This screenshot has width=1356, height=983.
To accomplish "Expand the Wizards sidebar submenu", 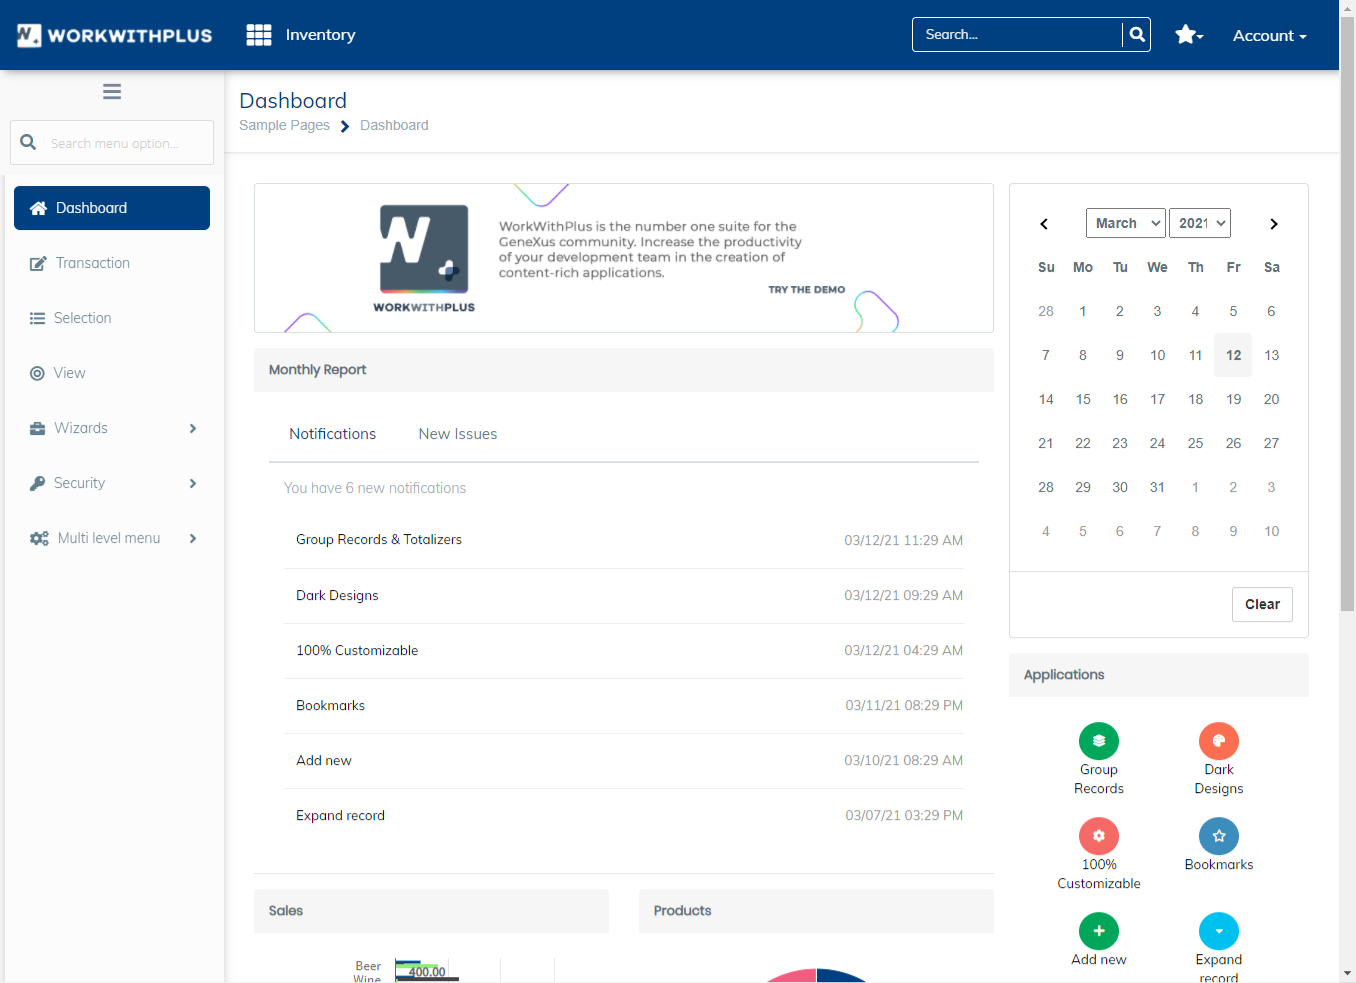I will 112,428.
